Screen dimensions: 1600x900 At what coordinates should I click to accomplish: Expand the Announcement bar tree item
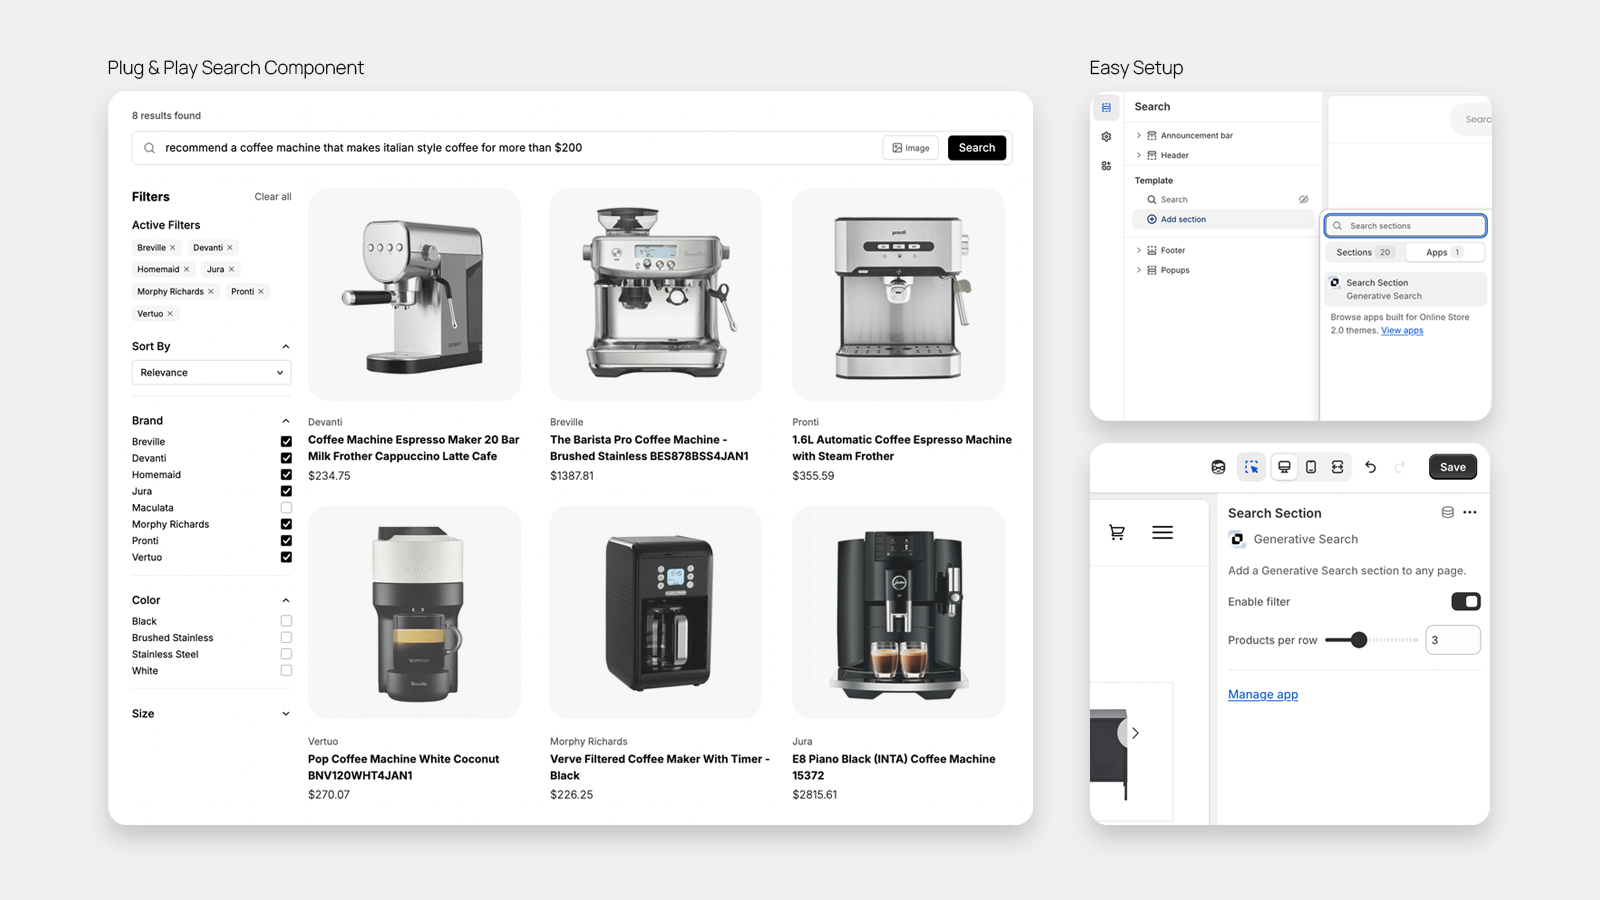tap(1139, 136)
